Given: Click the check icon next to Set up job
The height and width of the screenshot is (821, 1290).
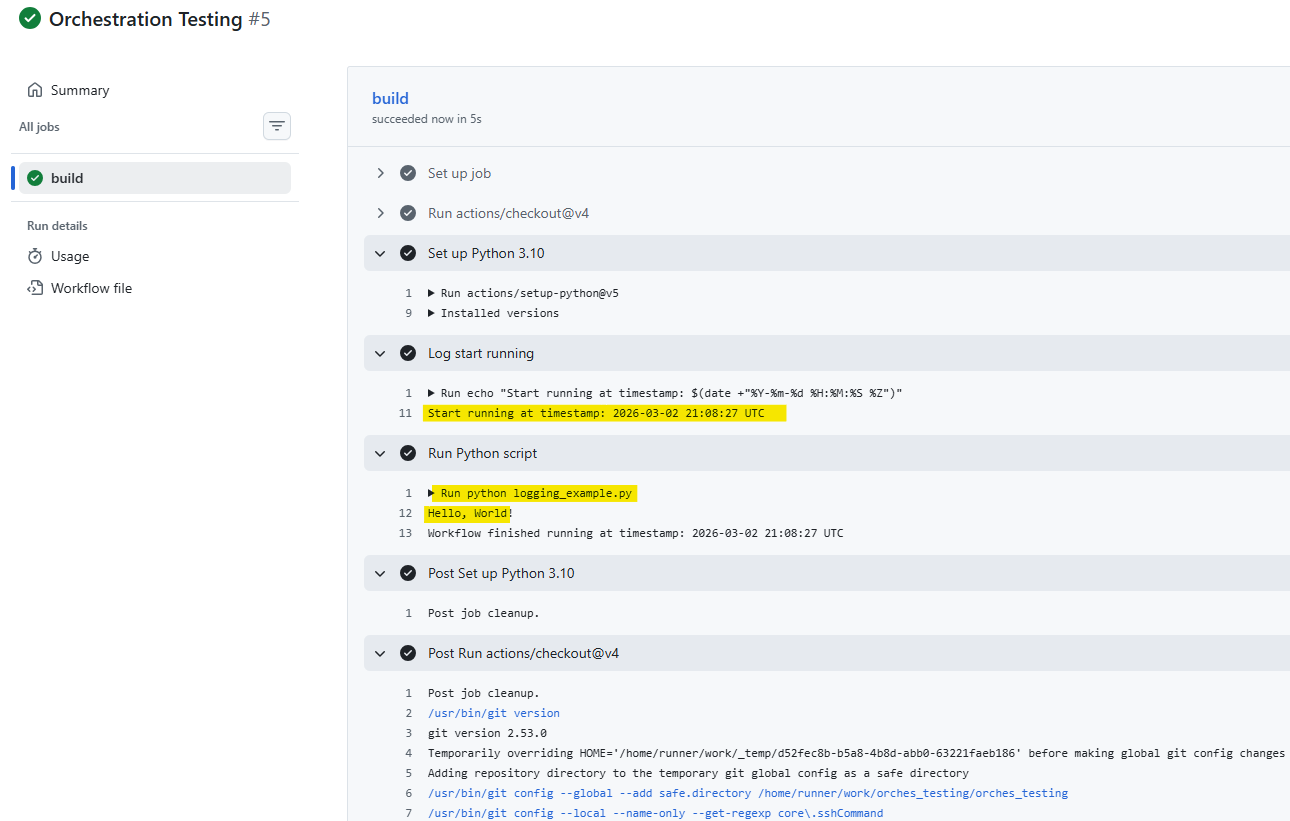Looking at the screenshot, I should [x=408, y=173].
